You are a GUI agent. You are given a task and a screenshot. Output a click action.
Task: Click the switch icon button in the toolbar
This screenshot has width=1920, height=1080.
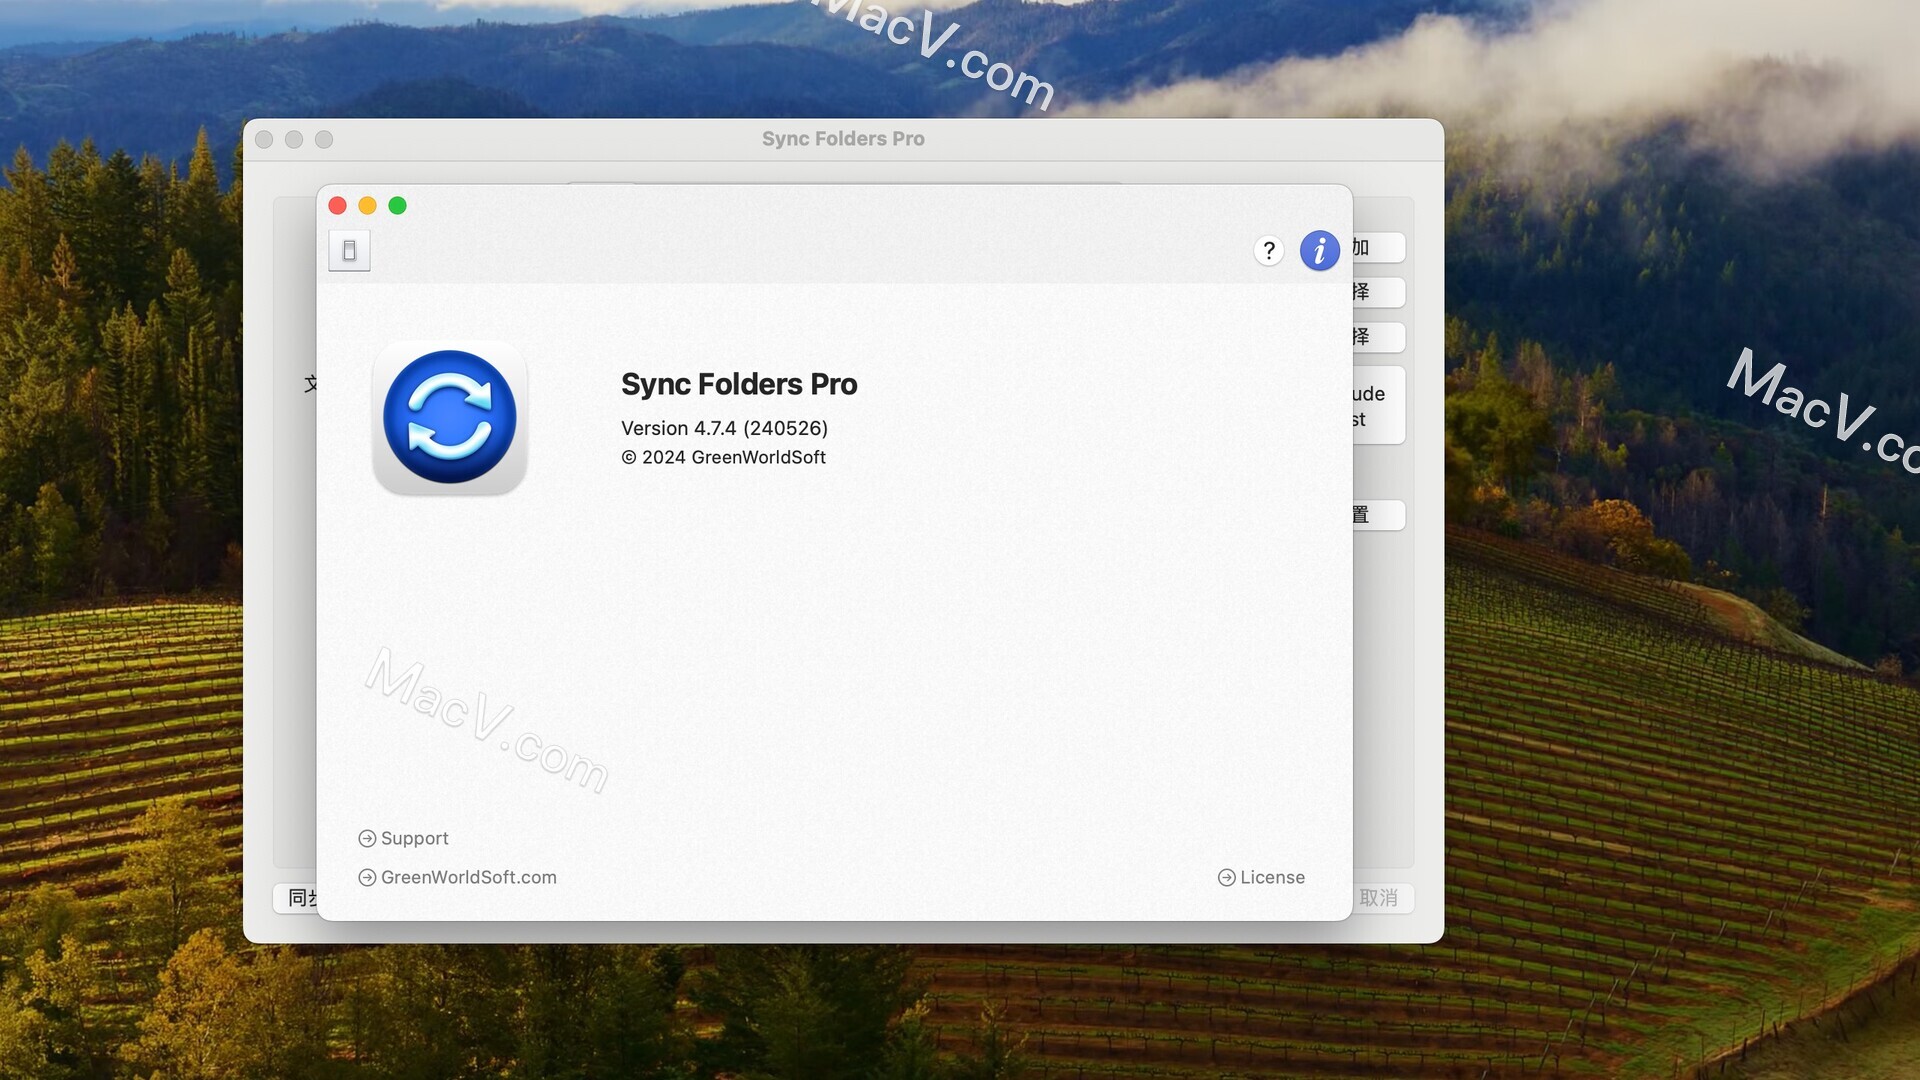349,251
